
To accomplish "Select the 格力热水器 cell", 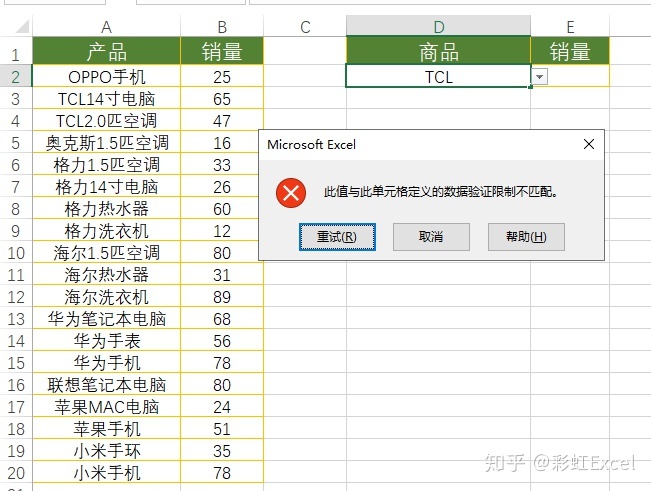I will (x=106, y=209).
